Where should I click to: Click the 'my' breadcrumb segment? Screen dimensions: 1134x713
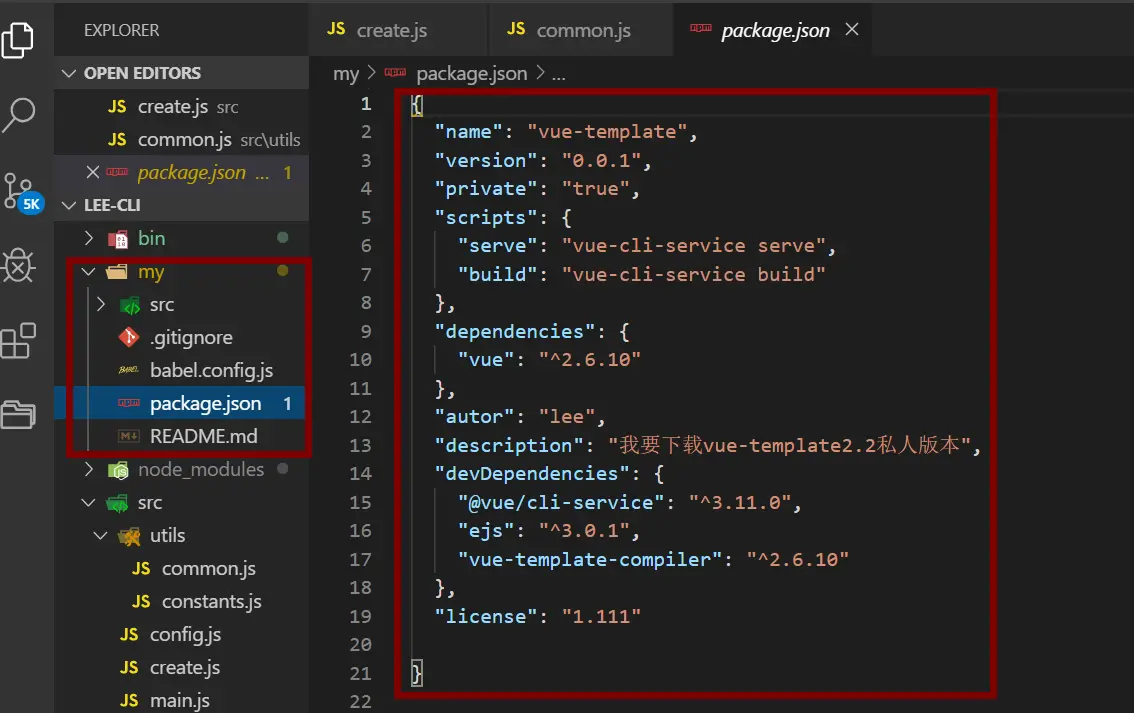[346, 74]
